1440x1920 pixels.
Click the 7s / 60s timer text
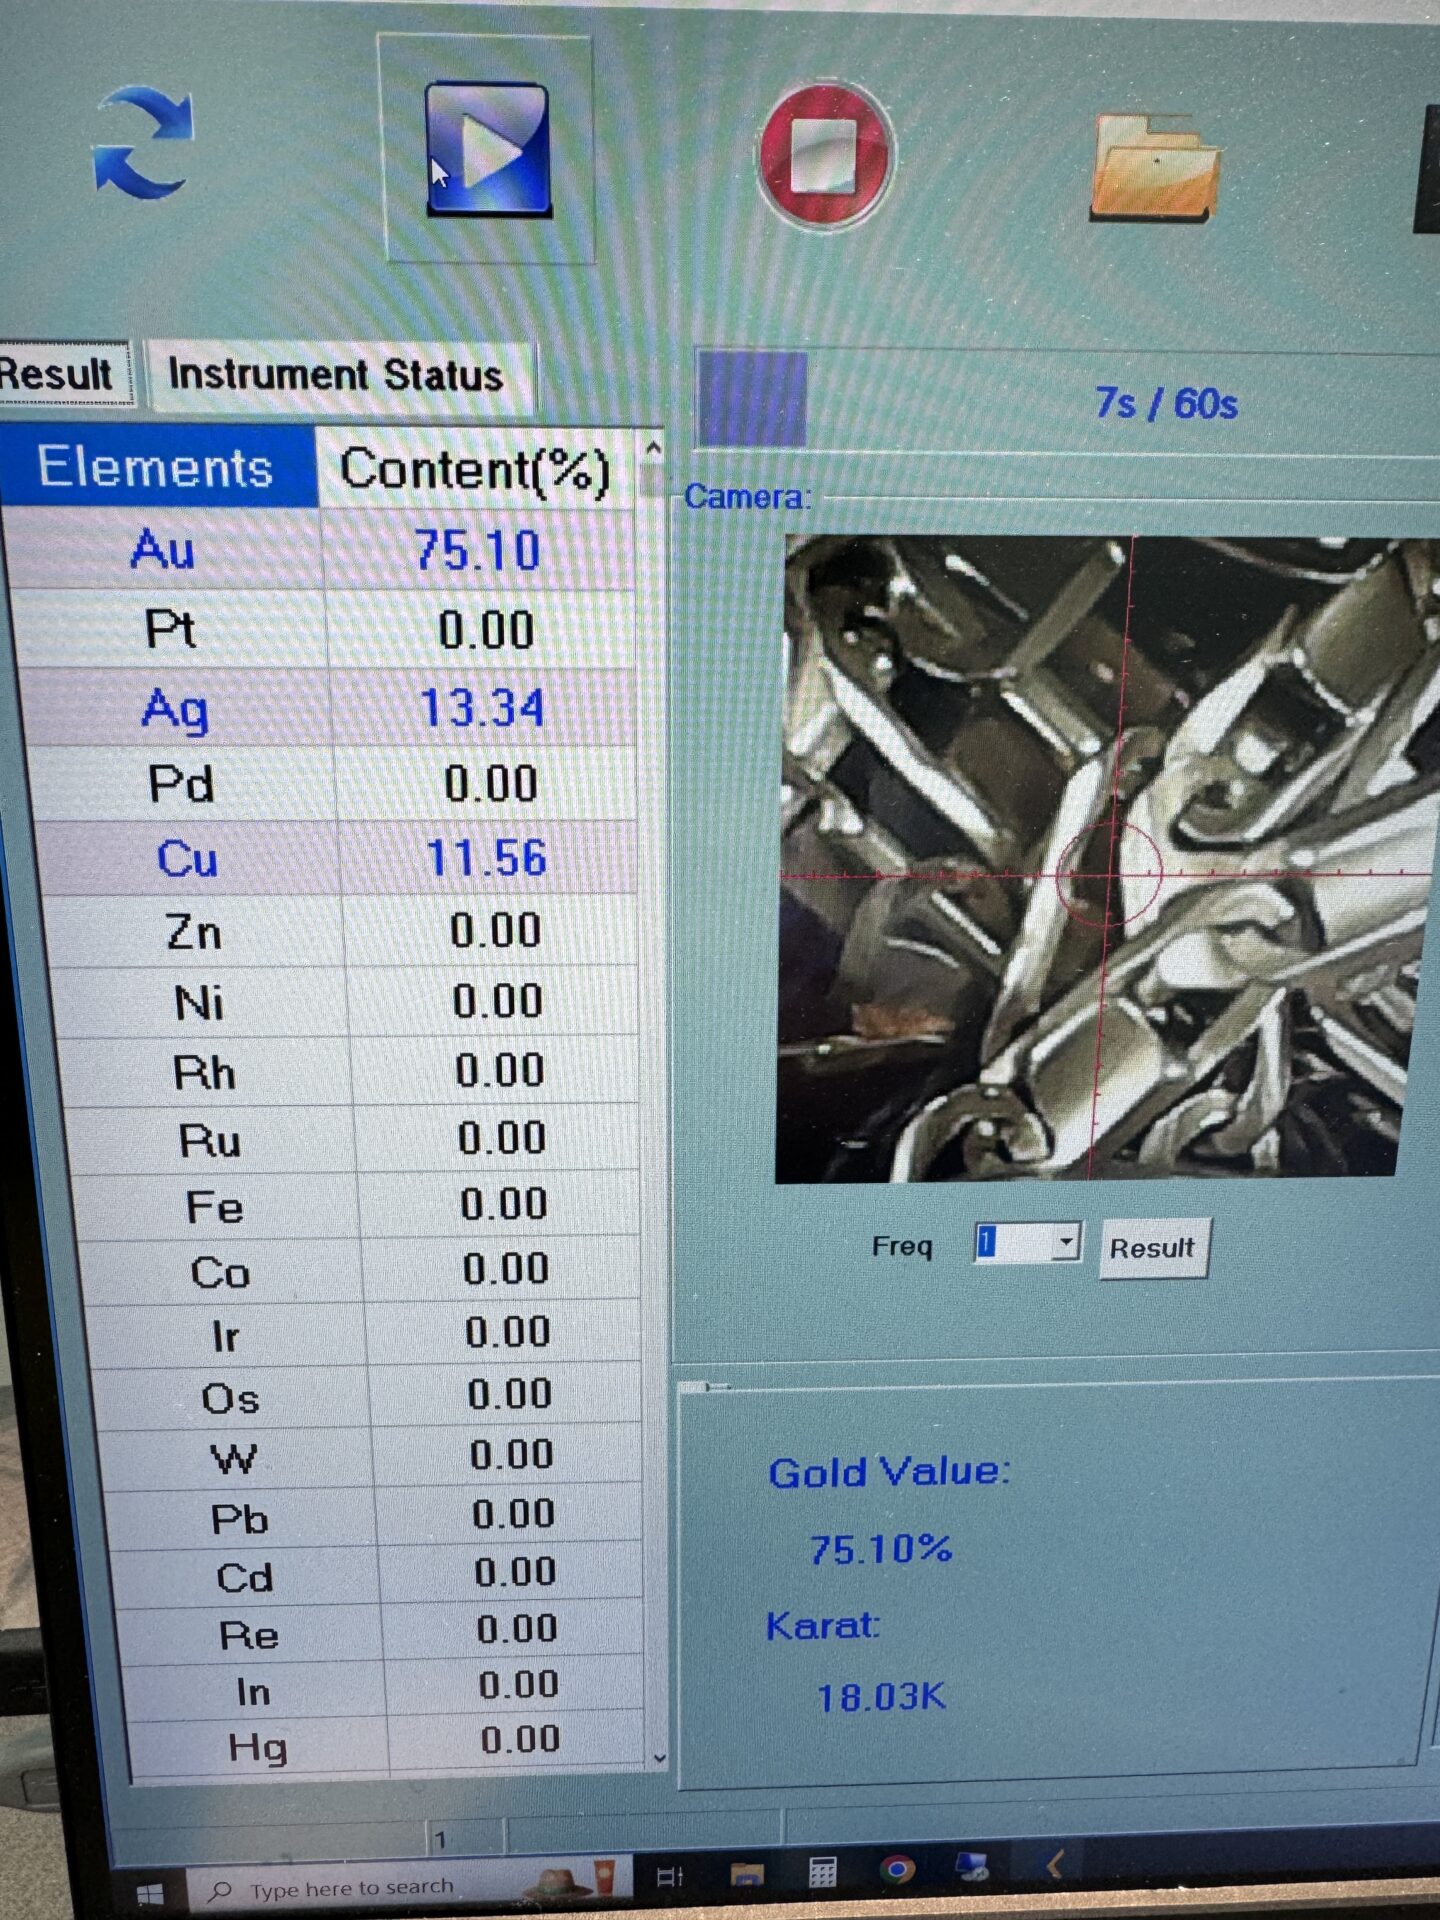tap(1166, 403)
